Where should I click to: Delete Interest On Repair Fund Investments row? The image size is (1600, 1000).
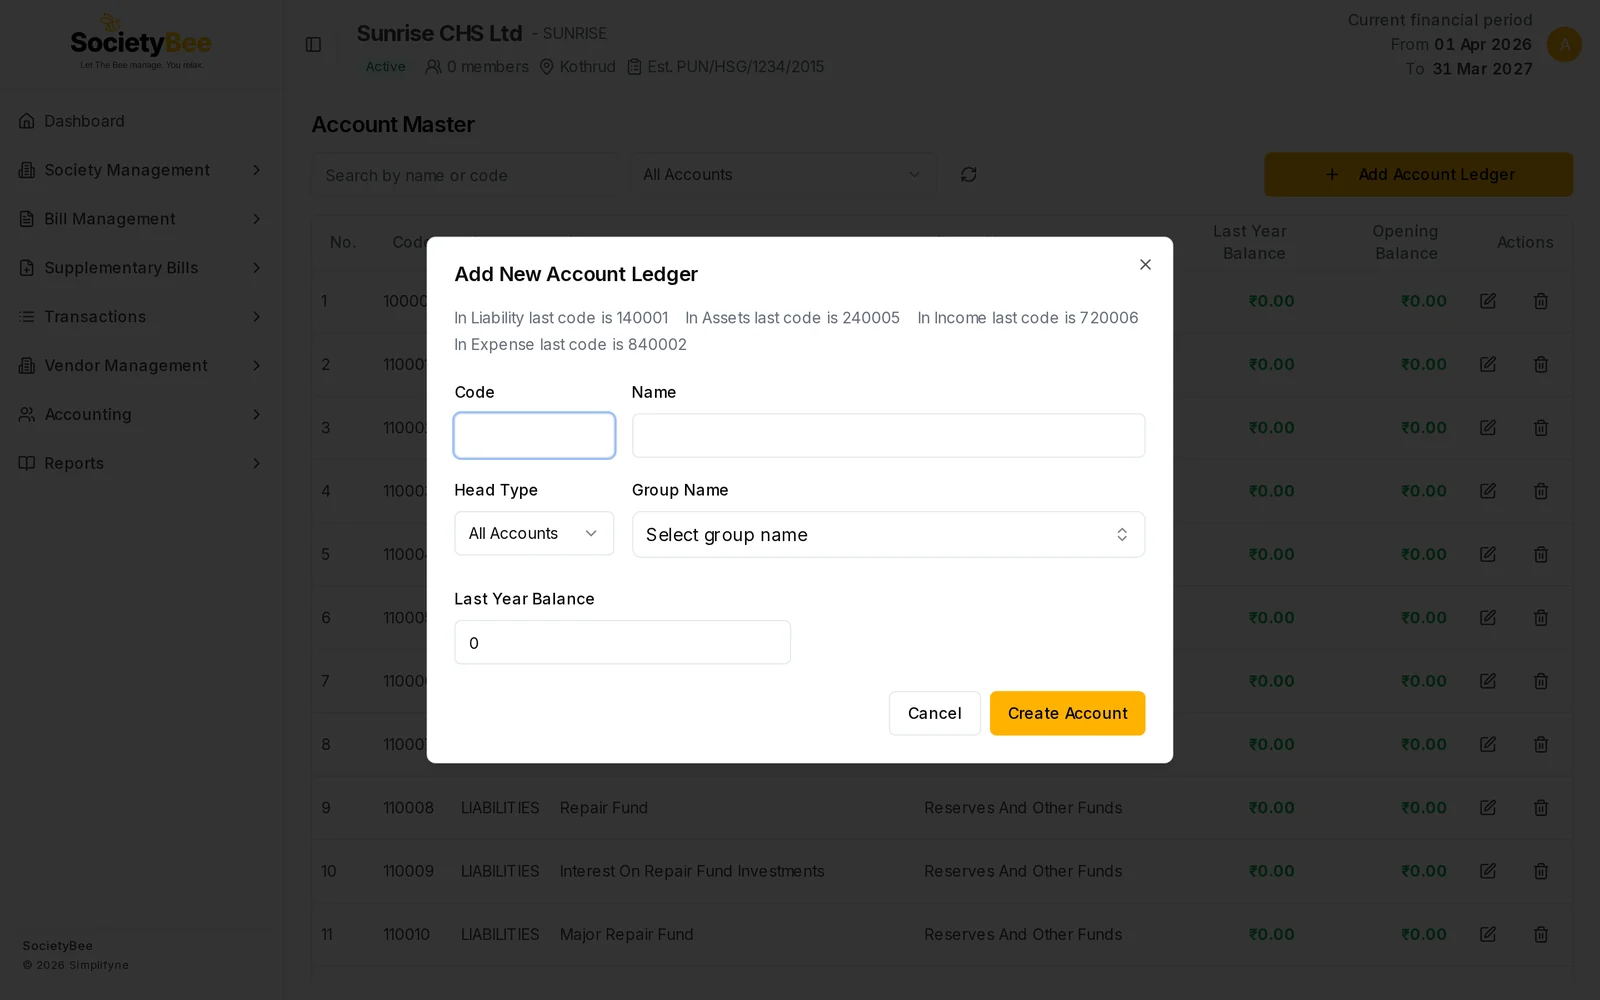[1541, 871]
